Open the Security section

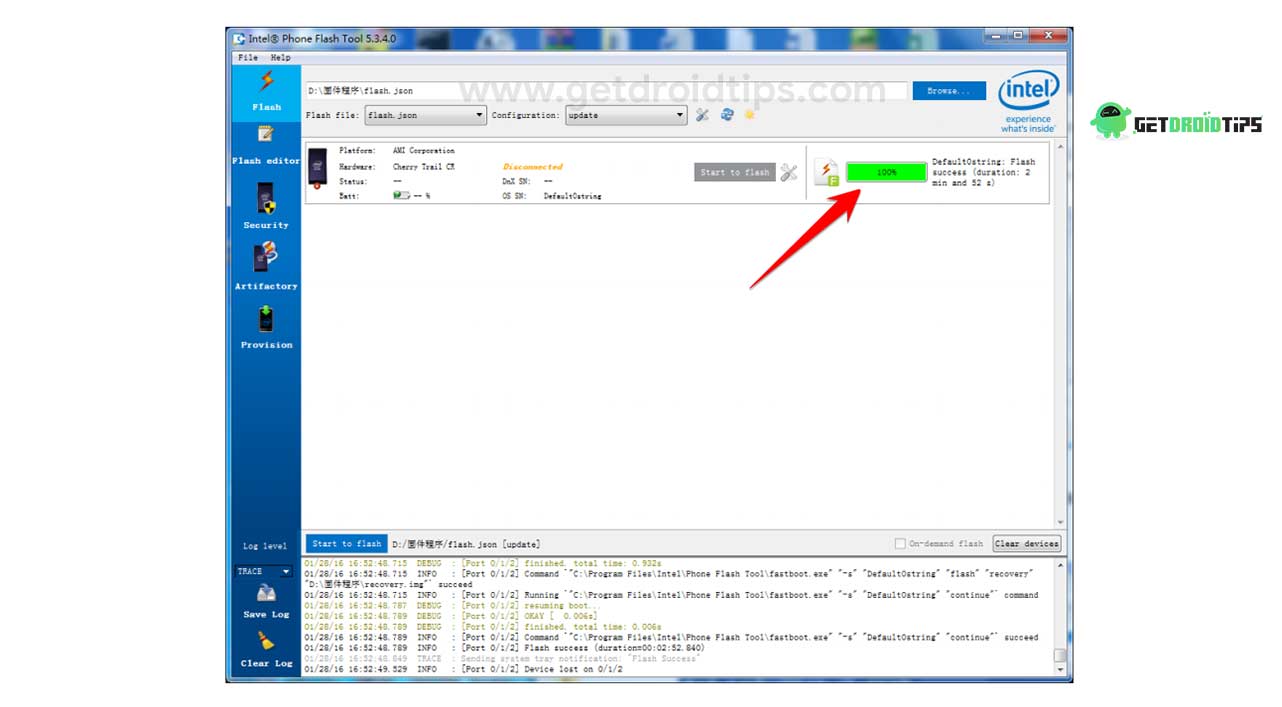click(x=266, y=206)
